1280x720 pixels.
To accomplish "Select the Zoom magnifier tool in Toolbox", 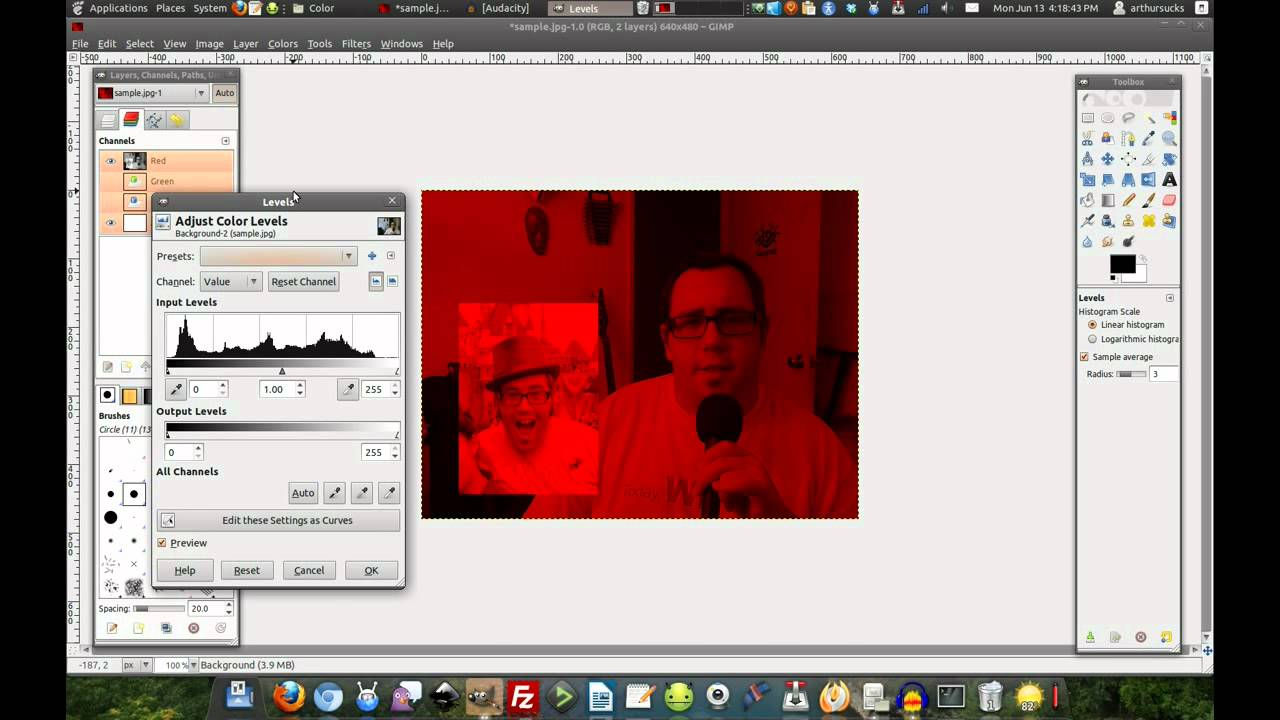I will (1169, 139).
